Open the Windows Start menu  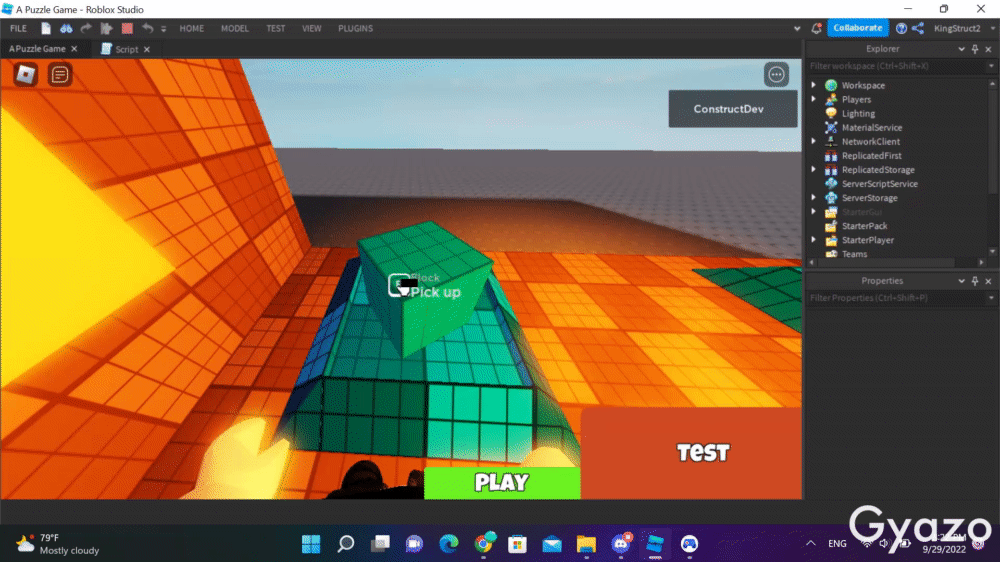311,544
